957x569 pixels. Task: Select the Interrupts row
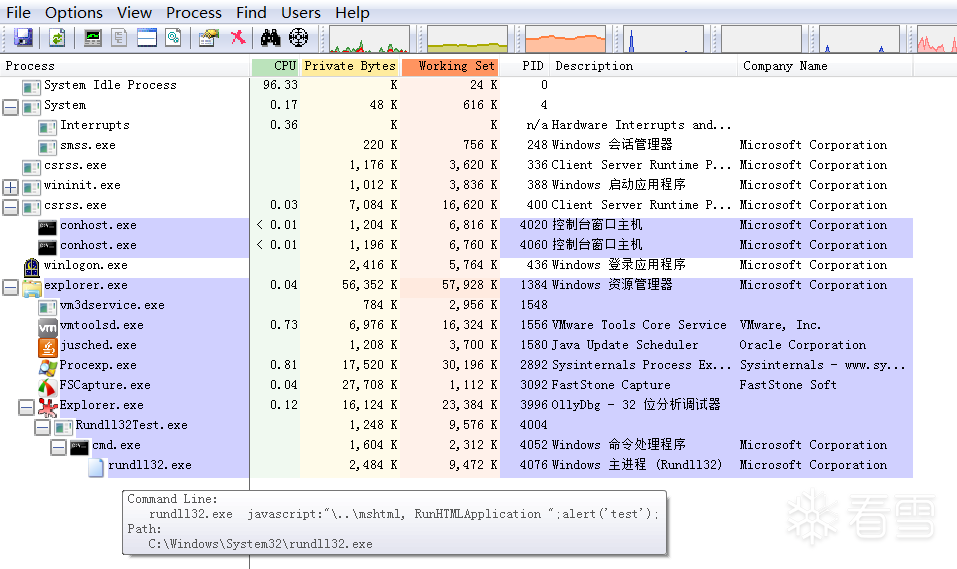point(457,125)
